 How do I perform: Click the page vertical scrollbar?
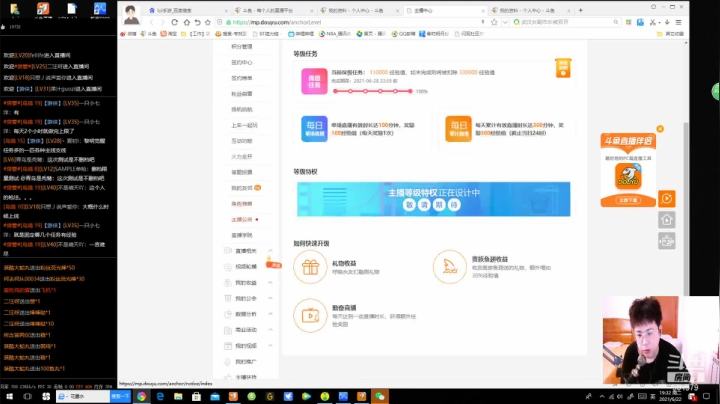coord(686,209)
